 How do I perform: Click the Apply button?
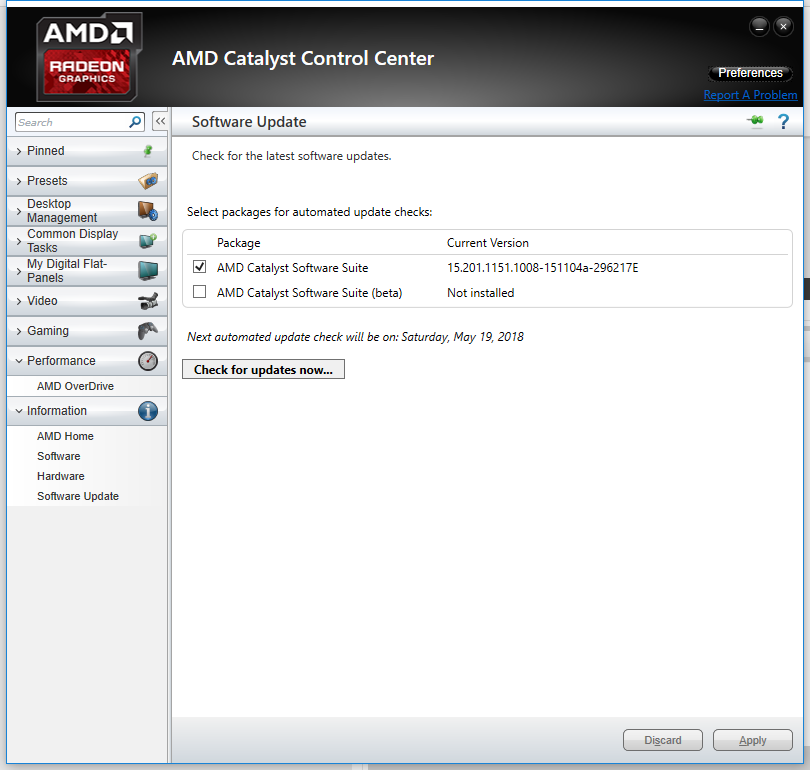pyautogui.click(x=753, y=740)
